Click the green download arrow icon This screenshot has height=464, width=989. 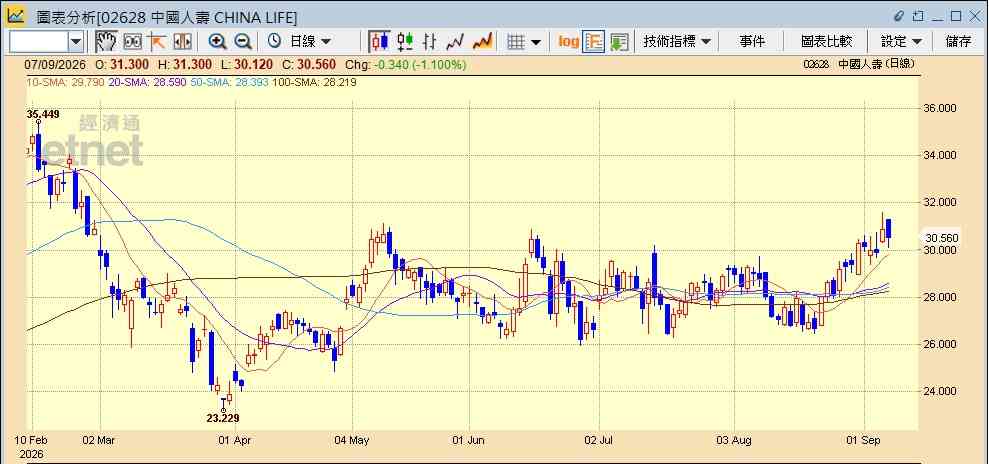pos(619,42)
